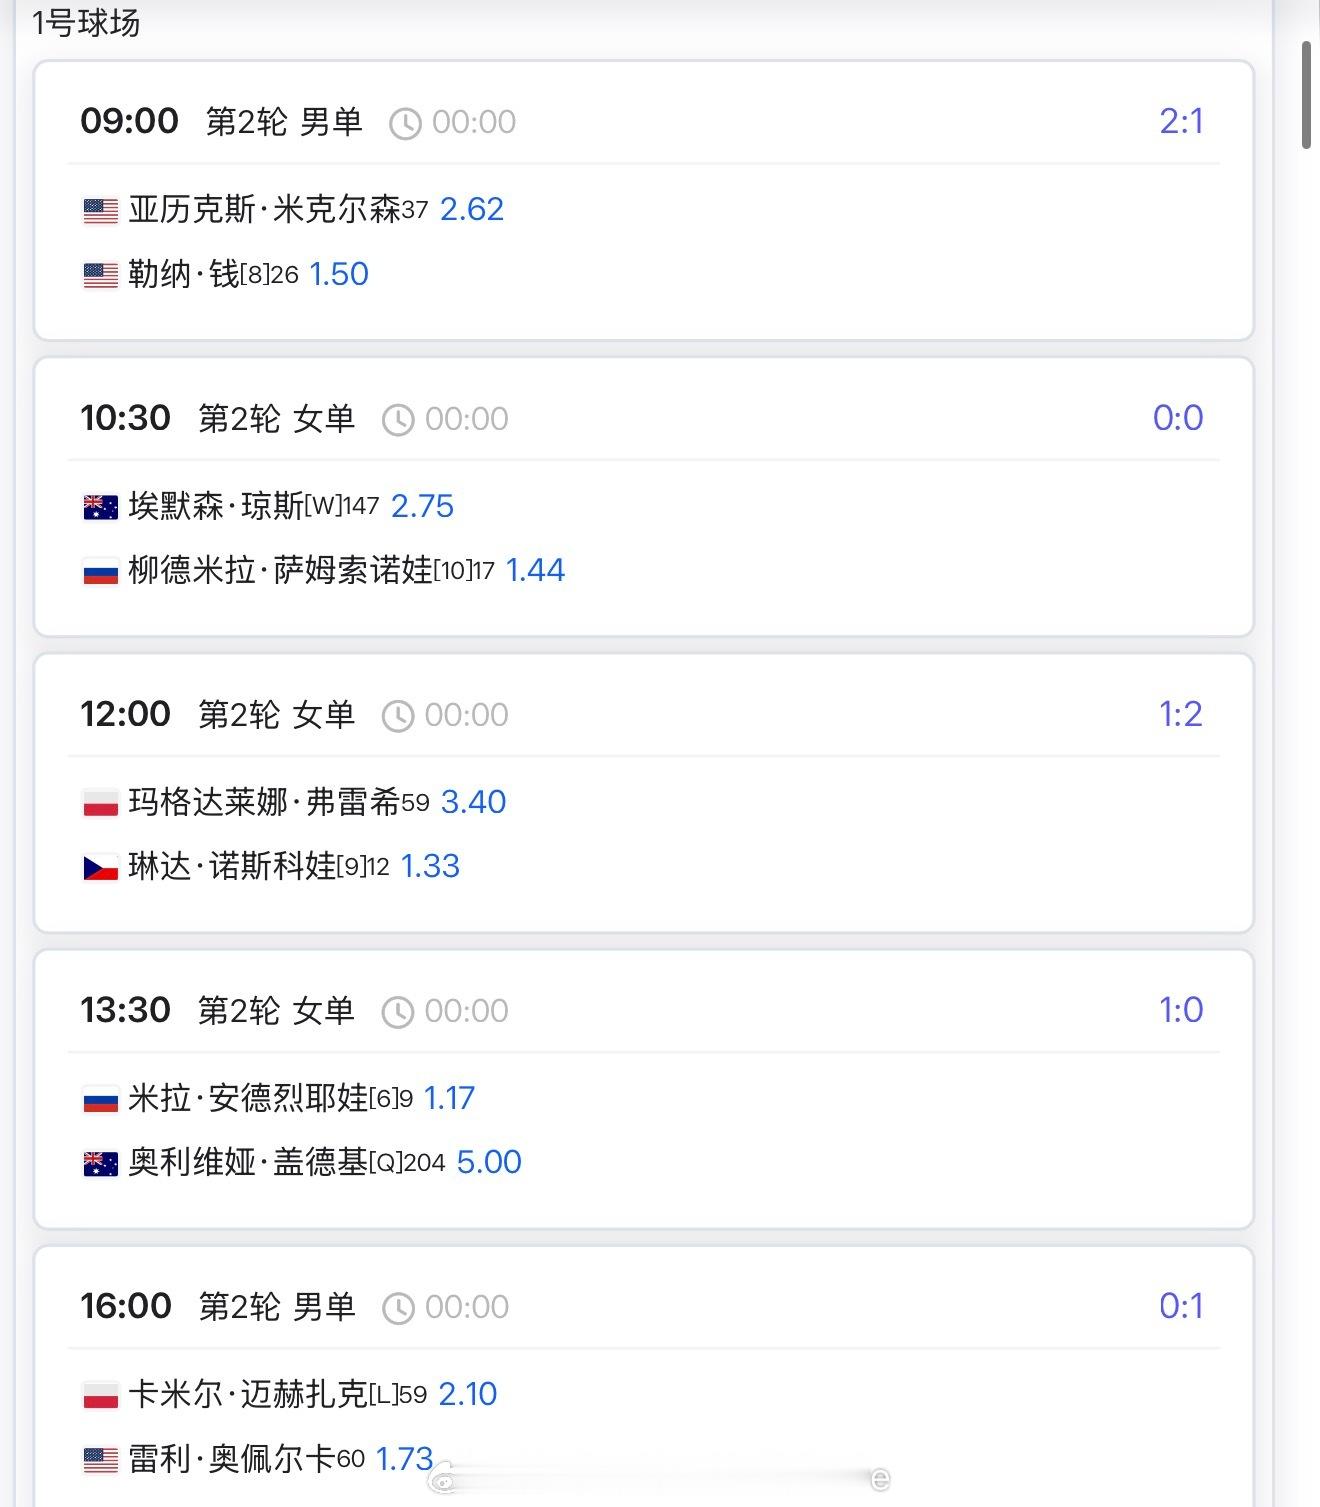The width and height of the screenshot is (1320, 1507).
Task: Click the Australian flag beside 埃默森·琼斯
Action: [x=100, y=507]
